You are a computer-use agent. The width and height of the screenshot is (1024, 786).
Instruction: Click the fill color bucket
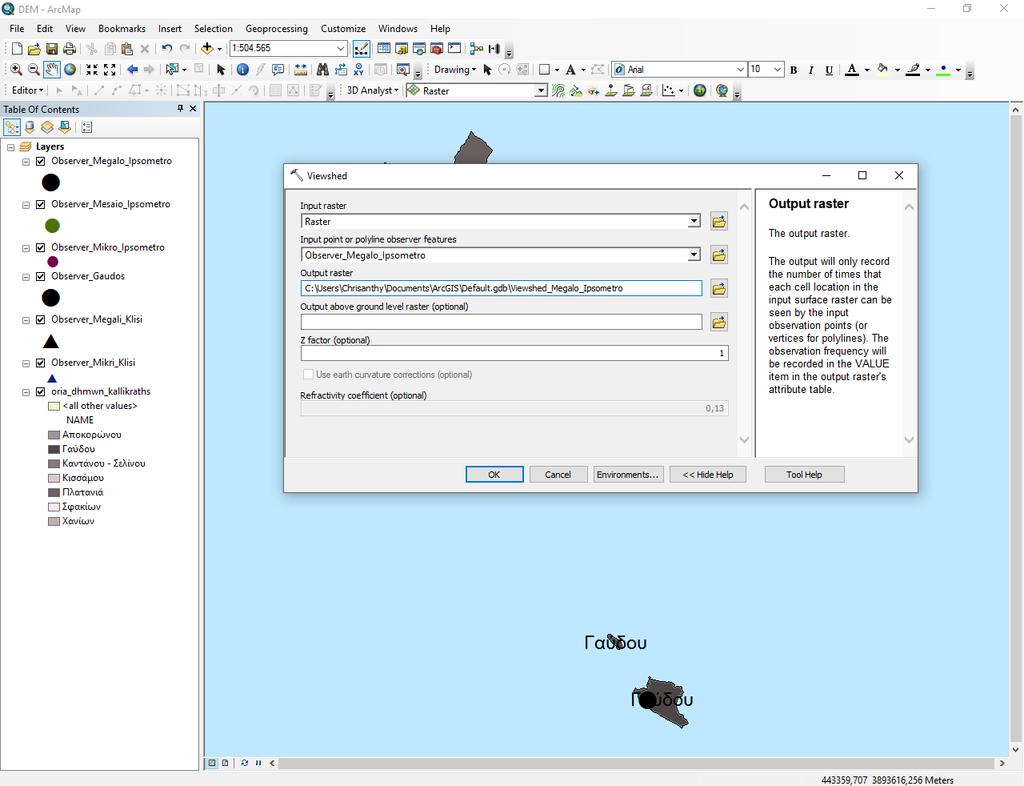(882, 70)
